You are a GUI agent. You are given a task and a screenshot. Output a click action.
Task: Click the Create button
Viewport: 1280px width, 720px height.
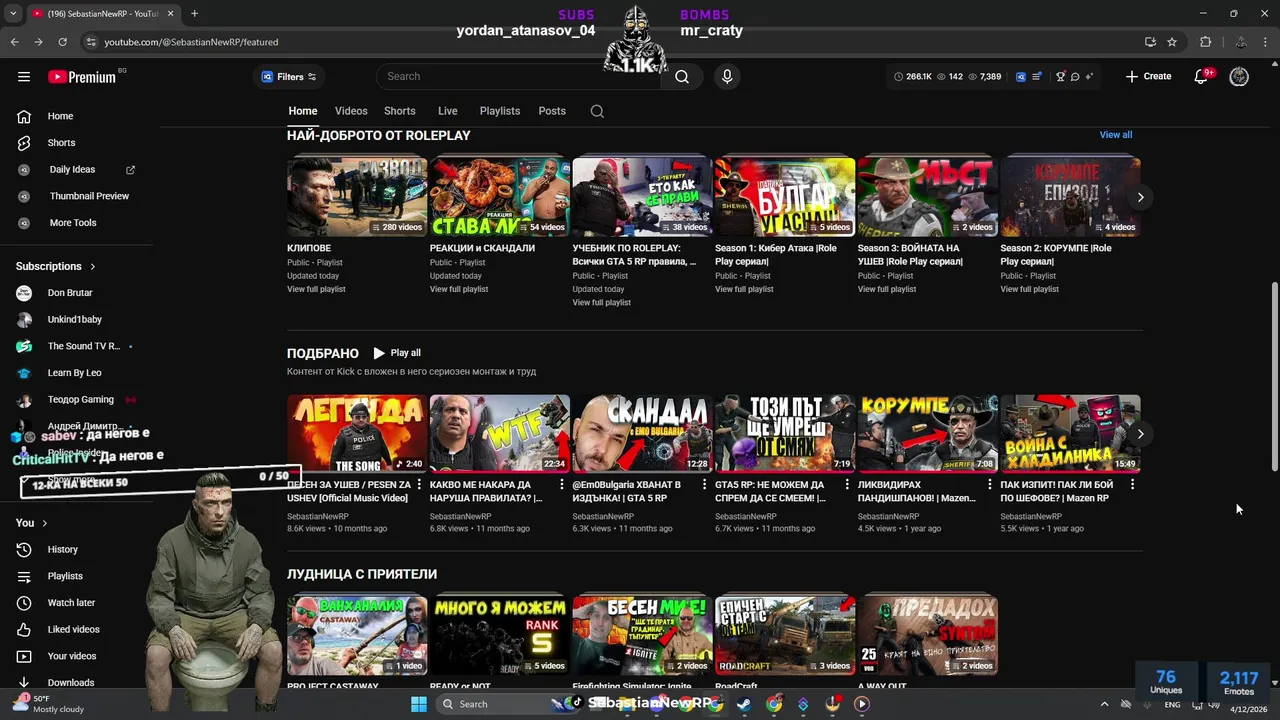[x=1148, y=77]
